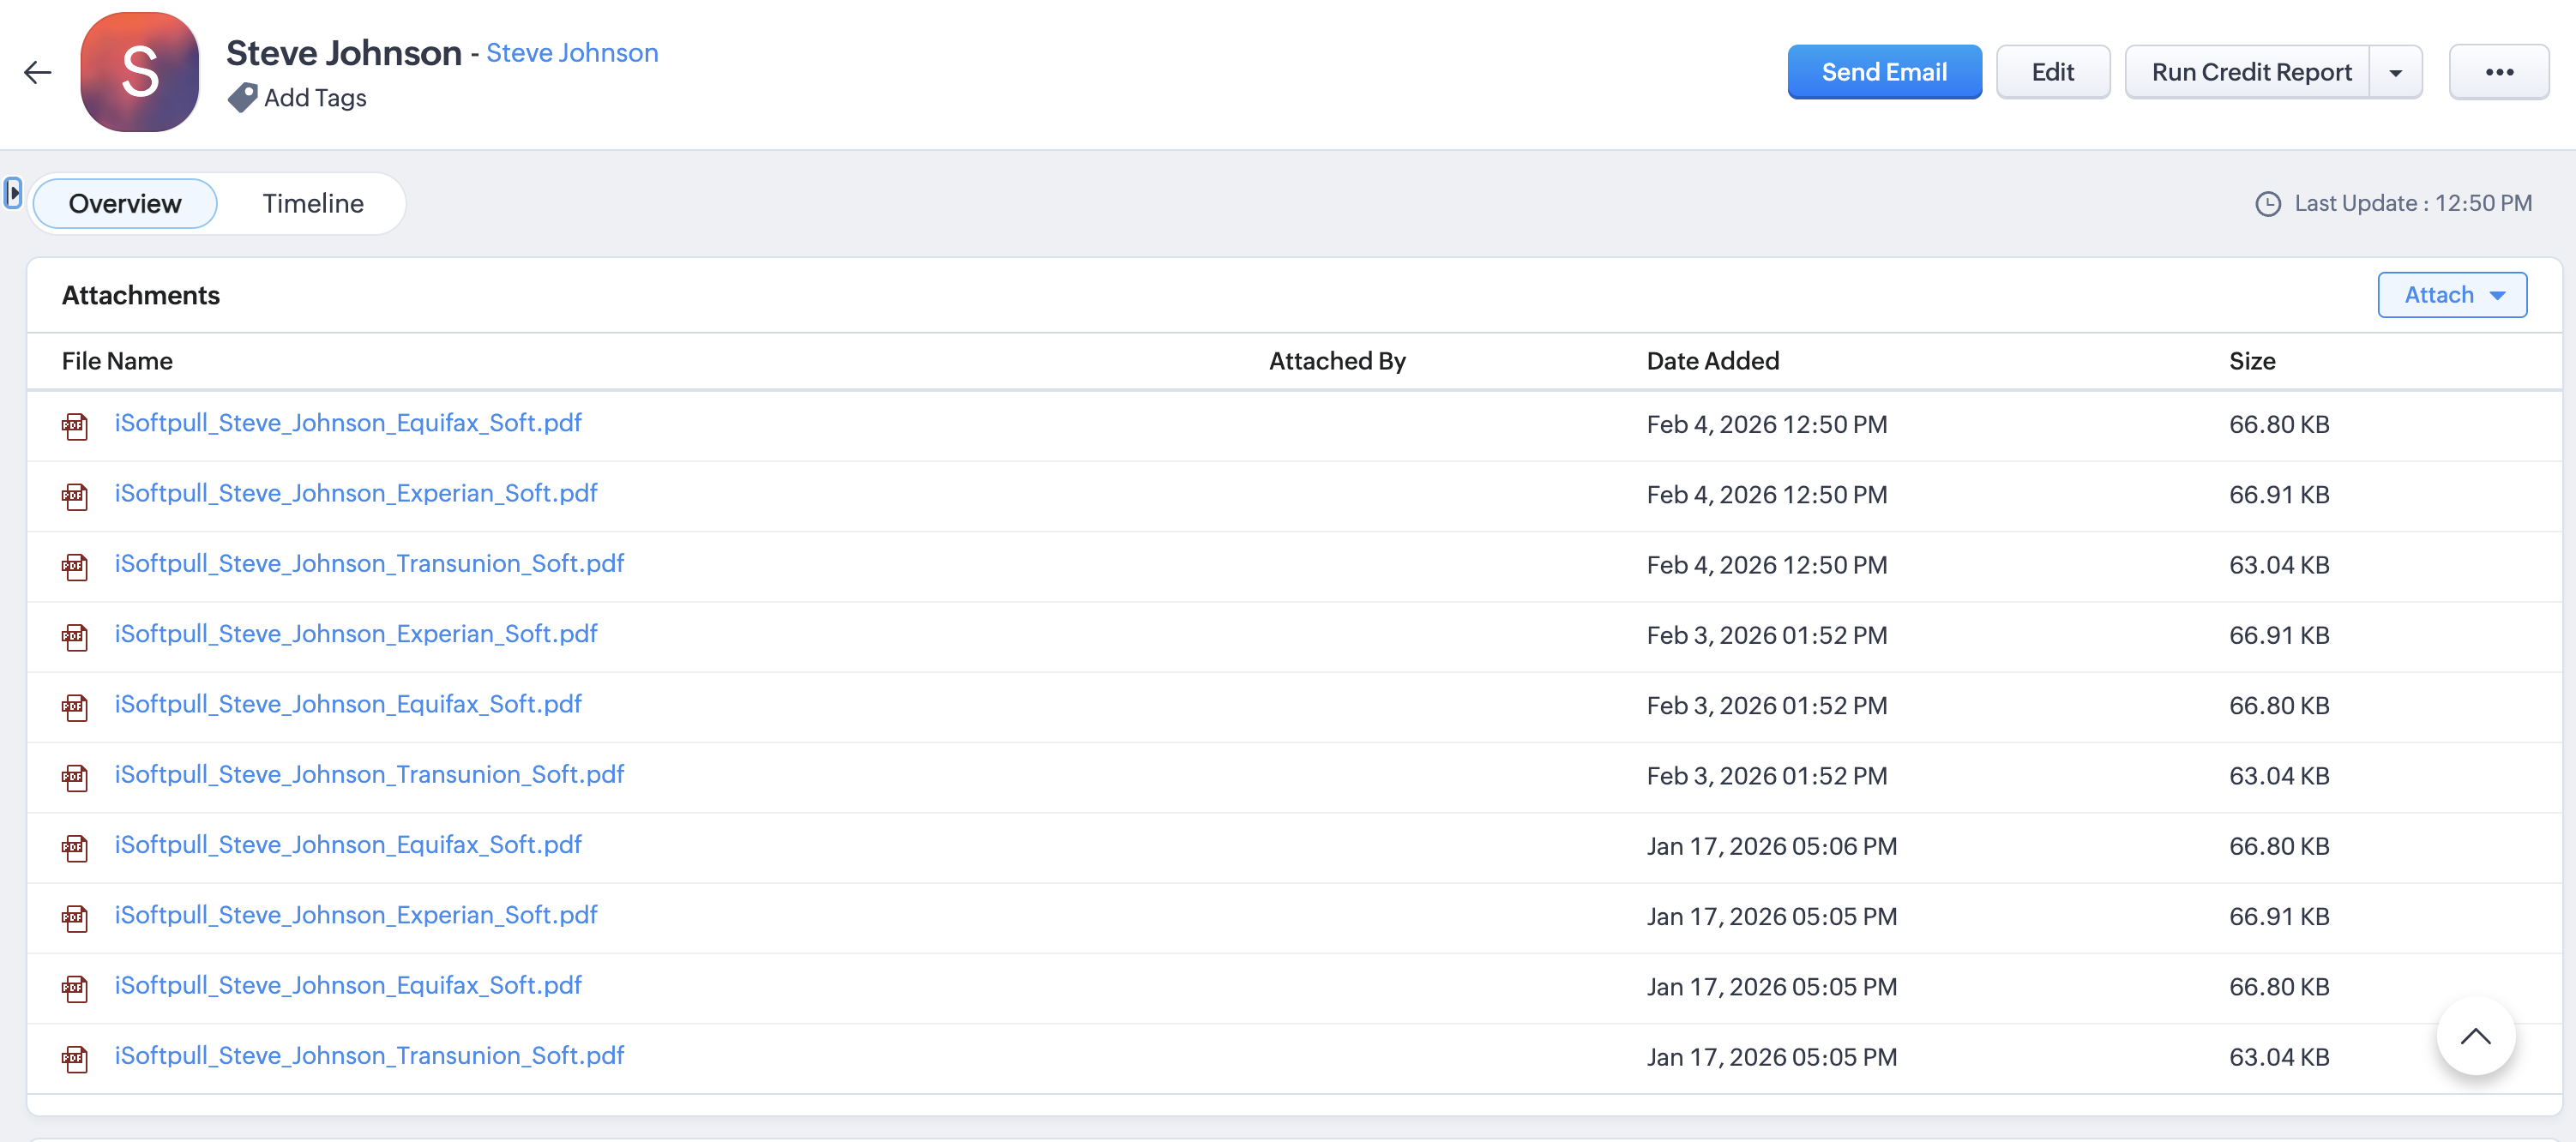This screenshot has width=2576, height=1142.
Task: Open the Run Credit Report dropdown arrow
Action: (2396, 72)
